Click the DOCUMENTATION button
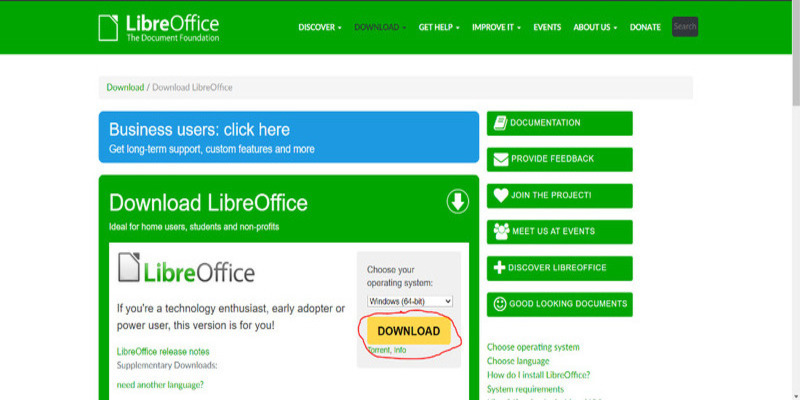This screenshot has height=400, width=800. pos(560,123)
